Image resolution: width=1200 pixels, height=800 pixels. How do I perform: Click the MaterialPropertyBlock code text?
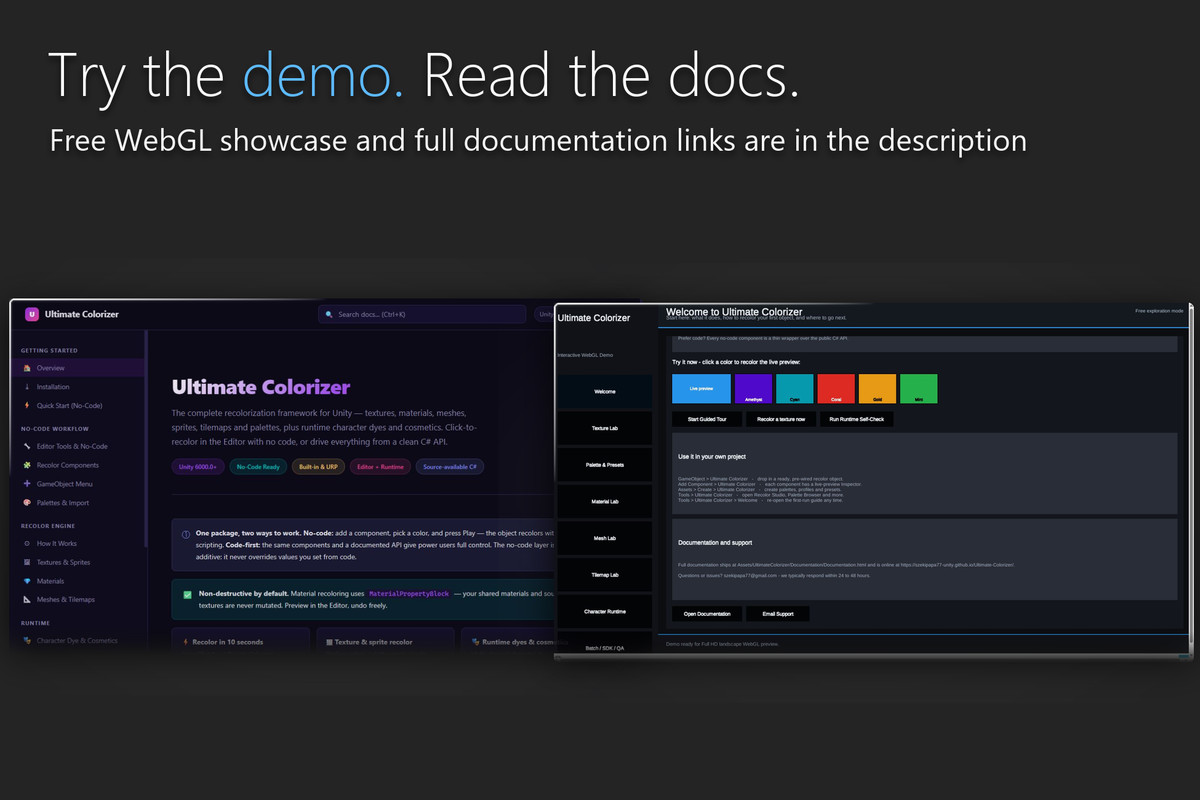(407, 594)
